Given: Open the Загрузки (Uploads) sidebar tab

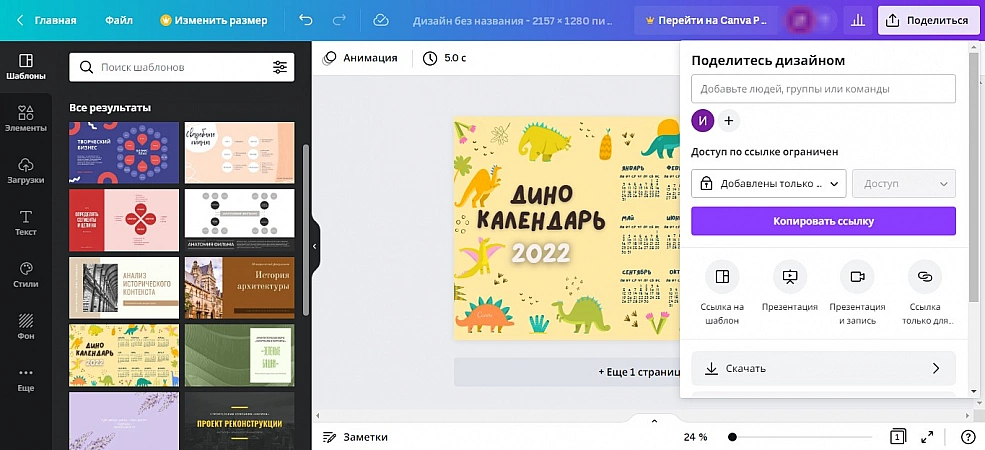Looking at the screenshot, I should pos(26,171).
